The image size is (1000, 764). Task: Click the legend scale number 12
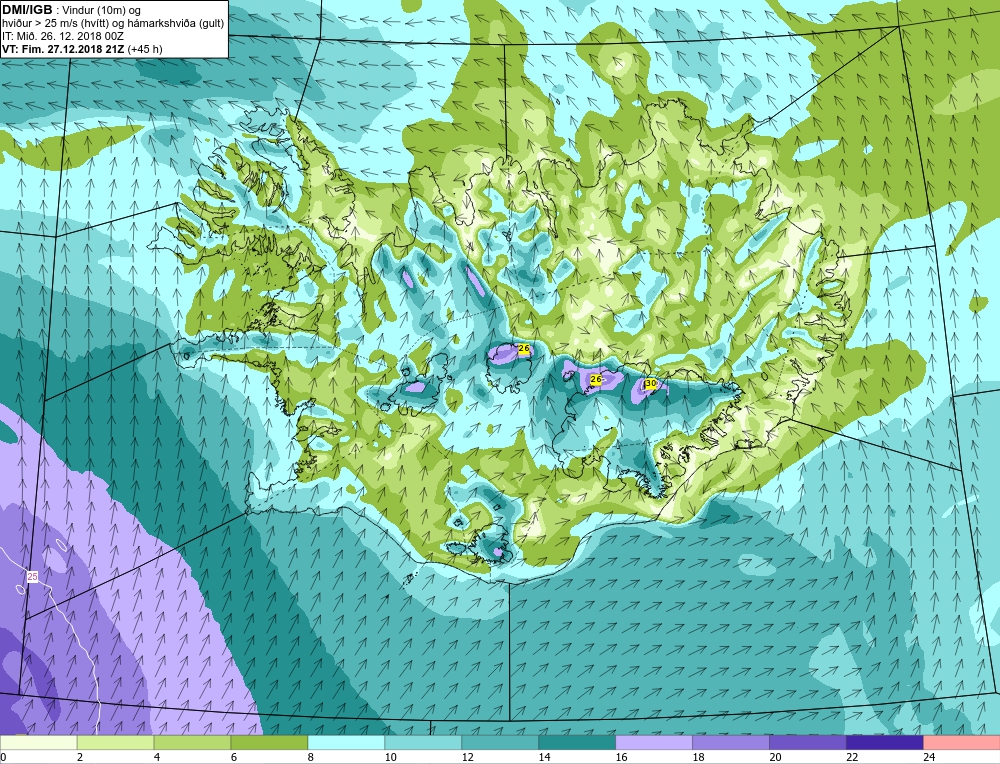[x=467, y=757]
